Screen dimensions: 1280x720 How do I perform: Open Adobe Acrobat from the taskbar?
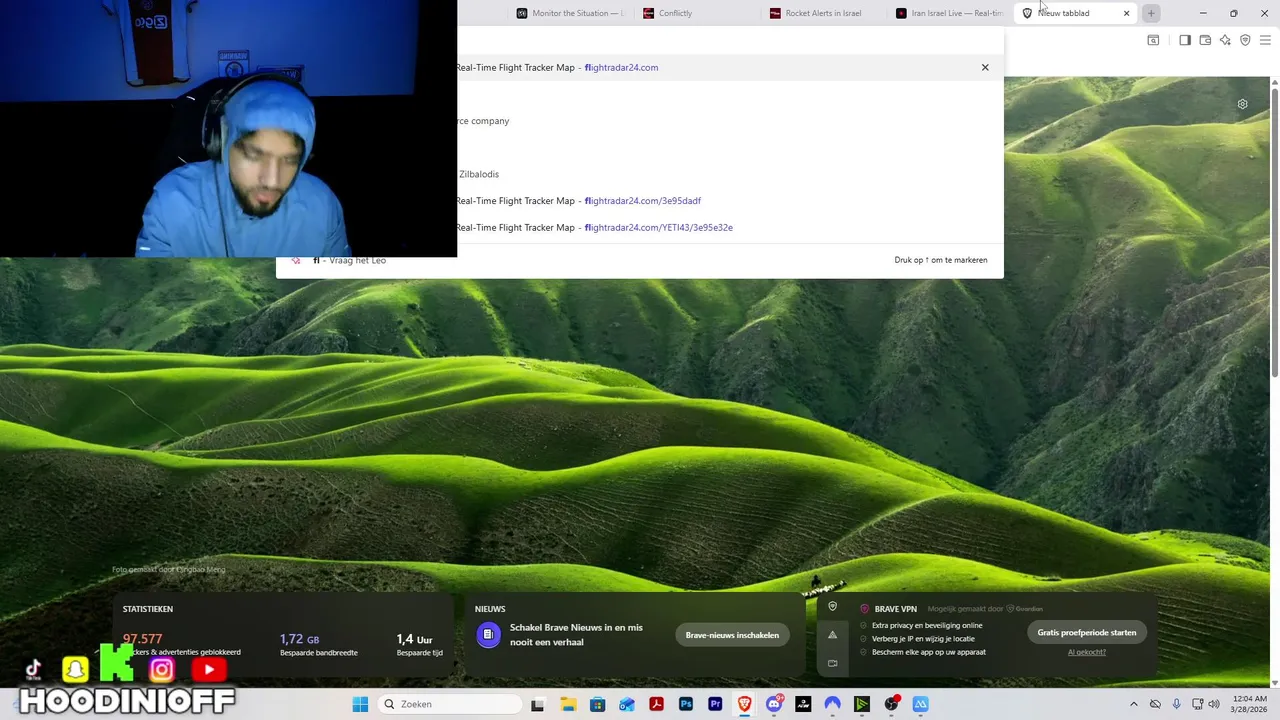click(x=656, y=704)
